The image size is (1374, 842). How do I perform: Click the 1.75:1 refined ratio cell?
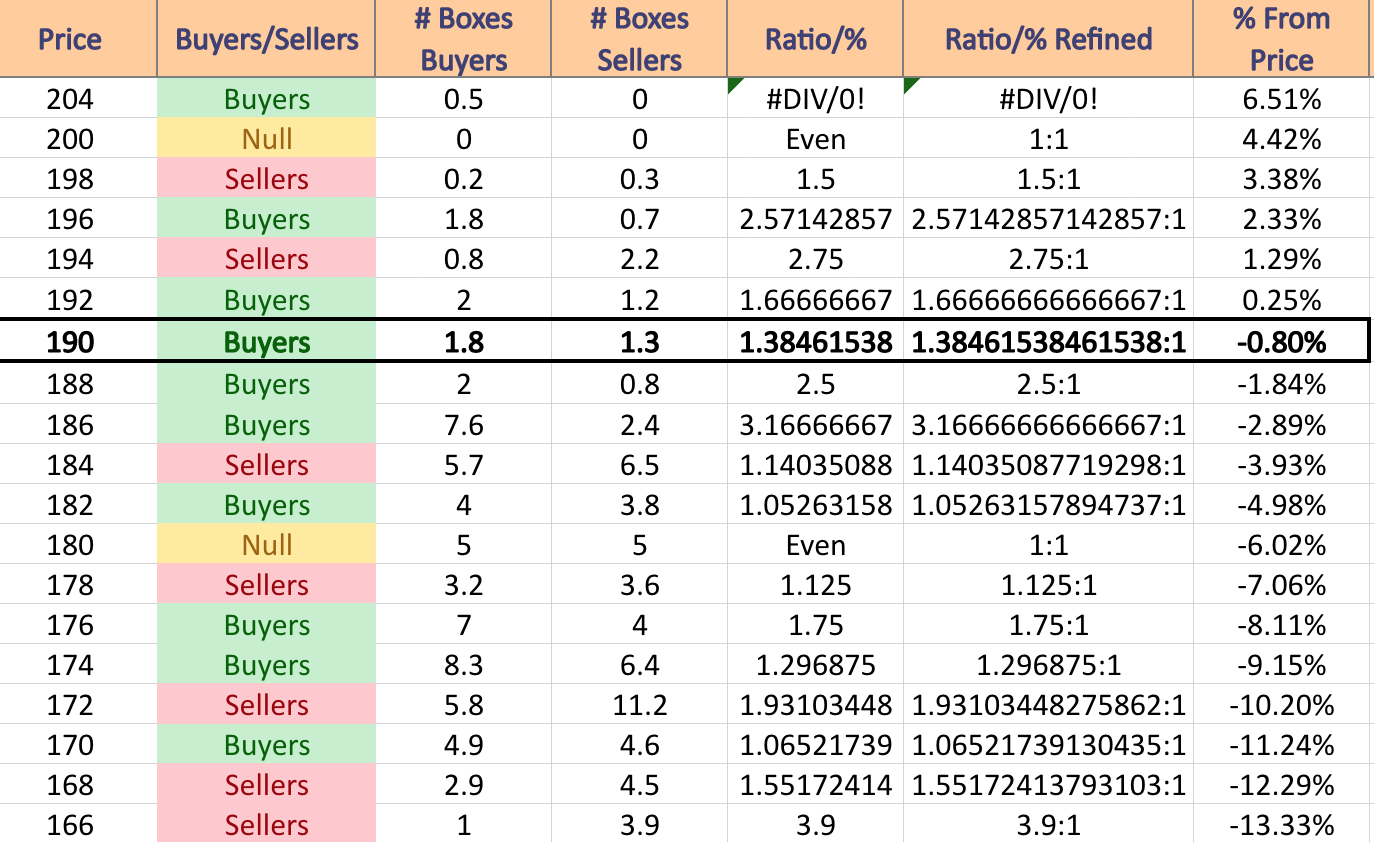tap(1048, 625)
